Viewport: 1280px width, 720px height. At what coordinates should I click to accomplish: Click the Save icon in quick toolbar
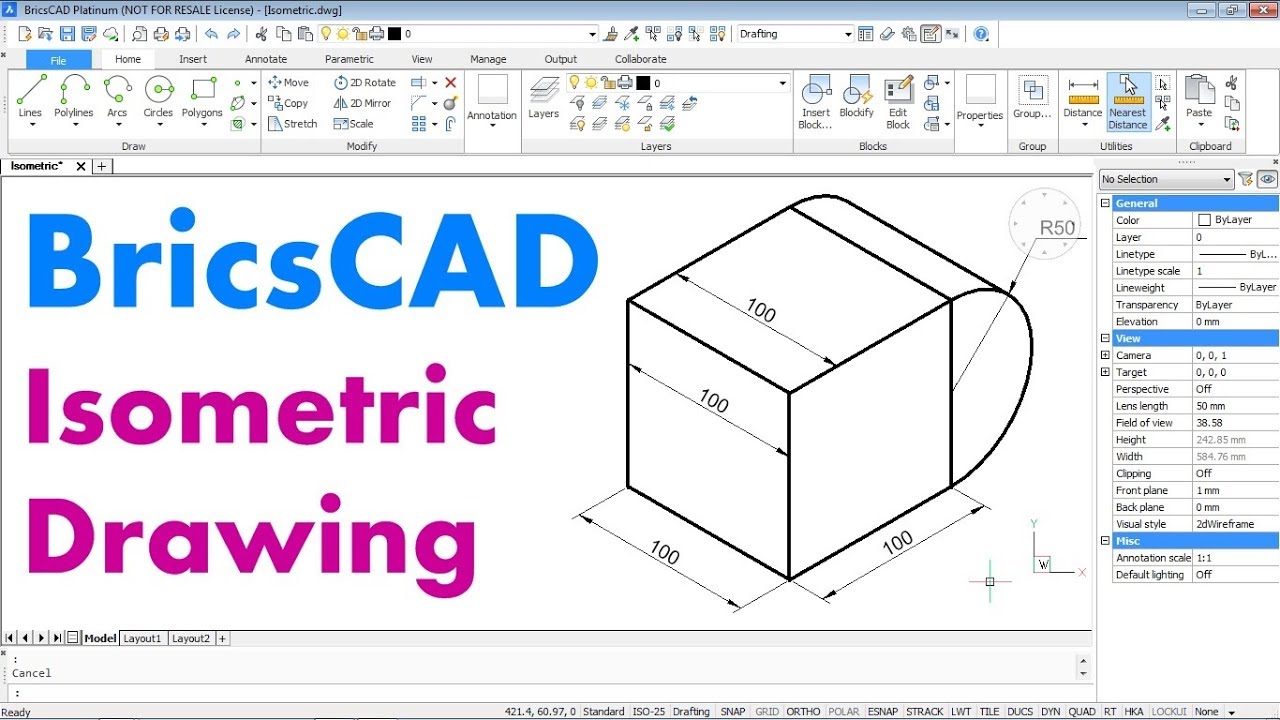(x=67, y=34)
